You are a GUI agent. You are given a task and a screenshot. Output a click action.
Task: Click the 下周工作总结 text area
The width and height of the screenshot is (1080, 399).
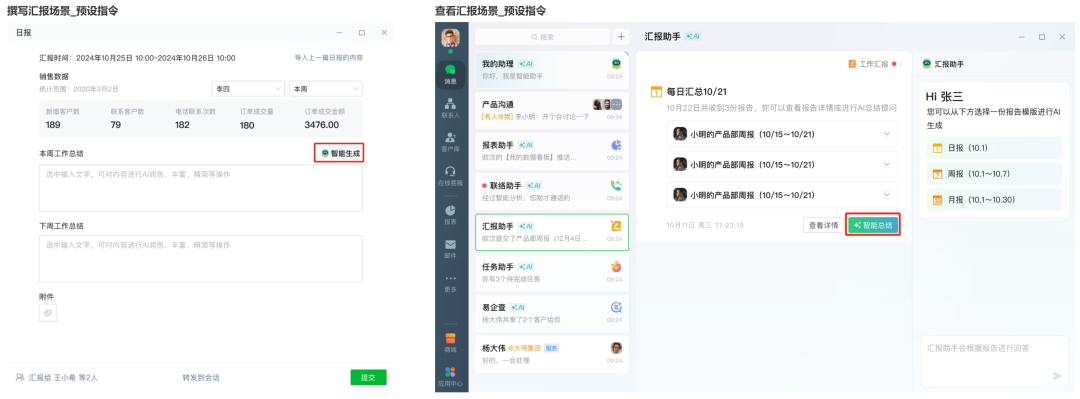coord(200,259)
